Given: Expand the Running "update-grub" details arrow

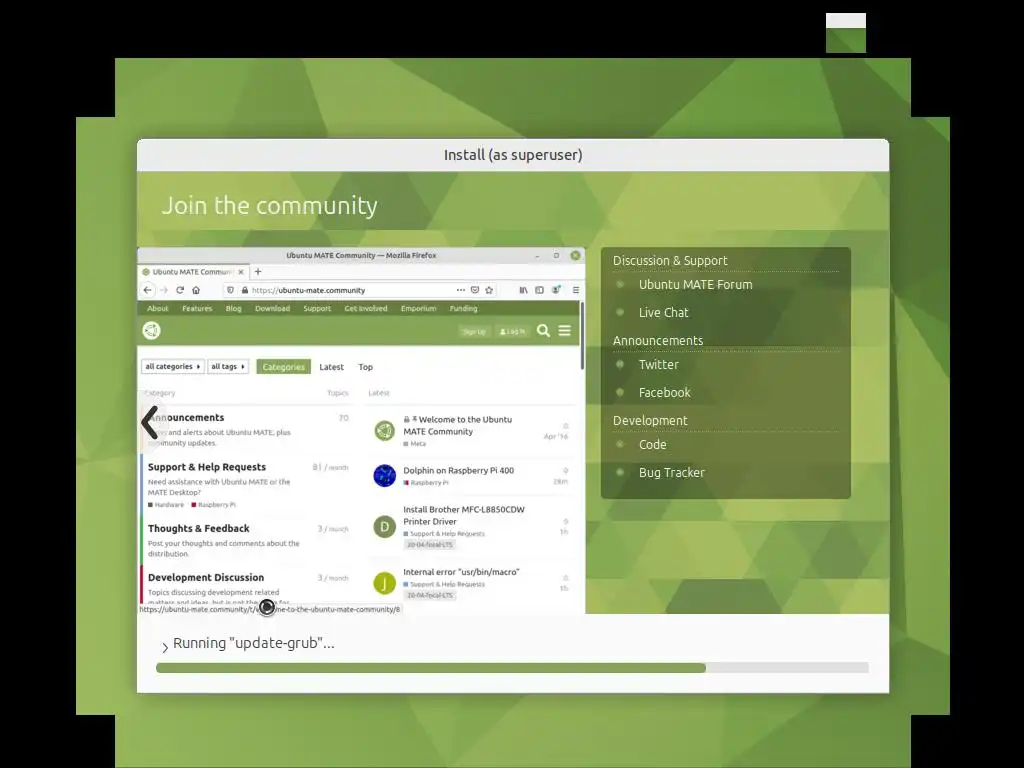Looking at the screenshot, I should (165, 647).
